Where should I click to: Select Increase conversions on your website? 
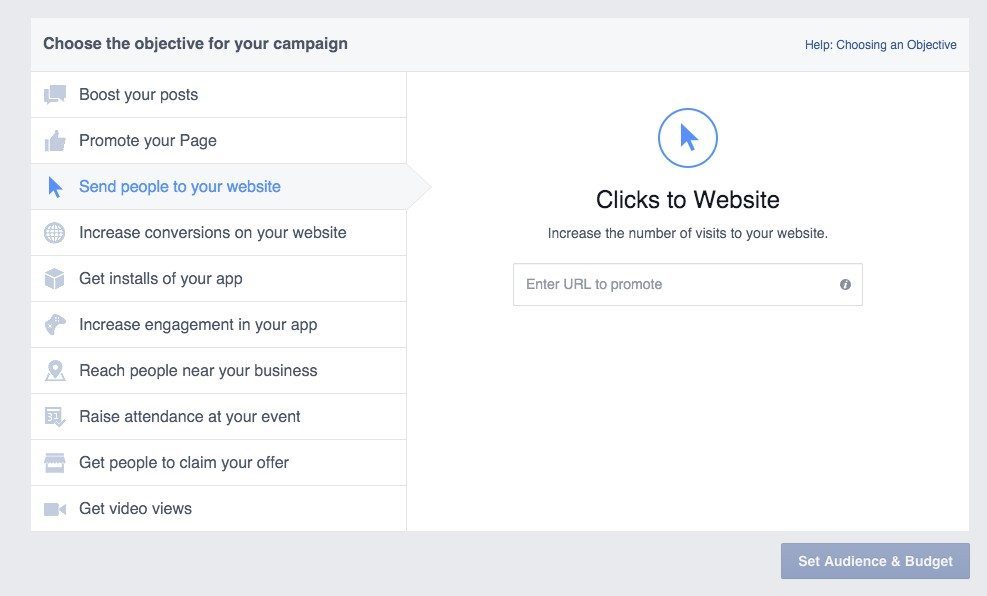pos(212,233)
